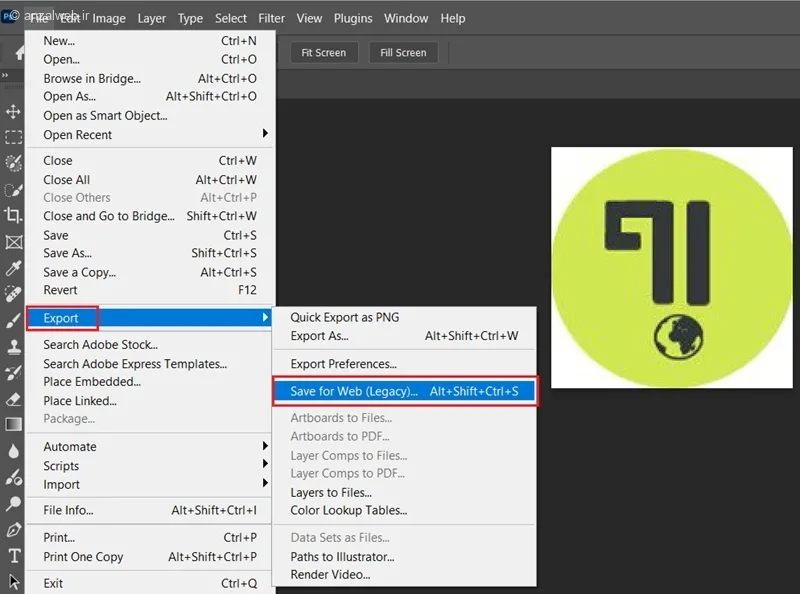Expand the Import submenu
The height and width of the screenshot is (594, 800).
pos(149,484)
